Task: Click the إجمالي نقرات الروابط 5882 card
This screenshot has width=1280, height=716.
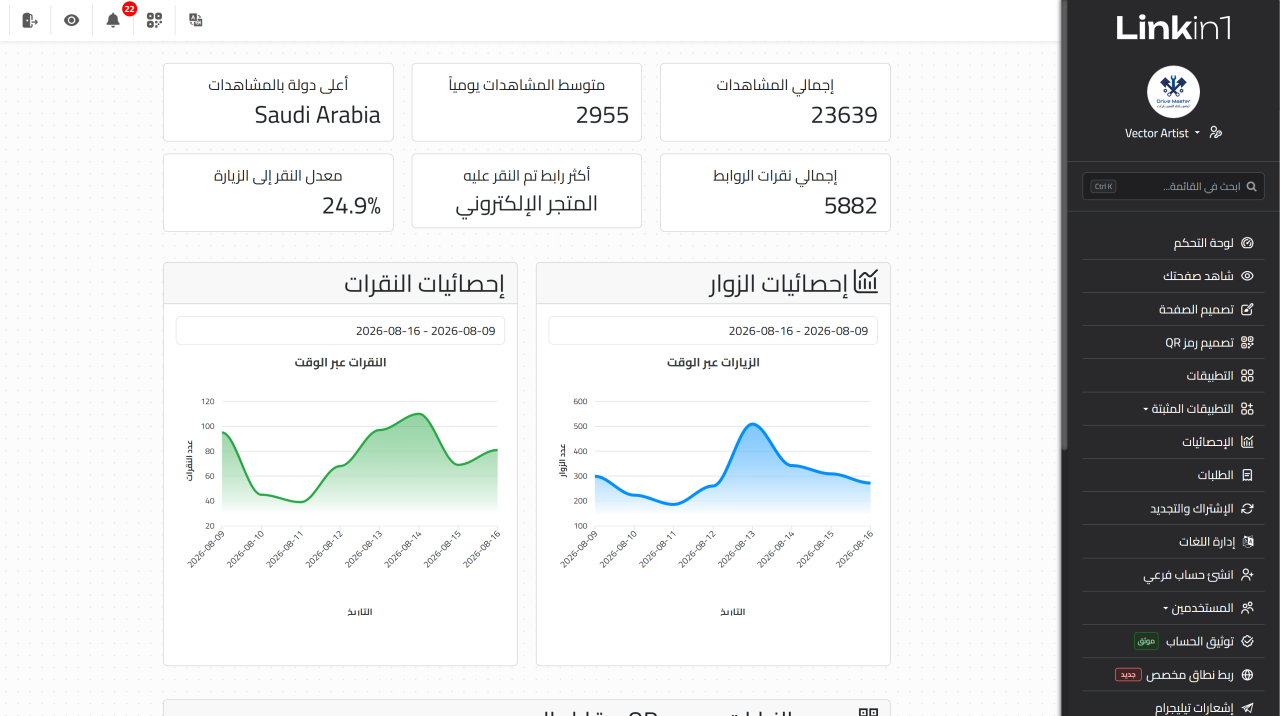Action: click(x=775, y=192)
